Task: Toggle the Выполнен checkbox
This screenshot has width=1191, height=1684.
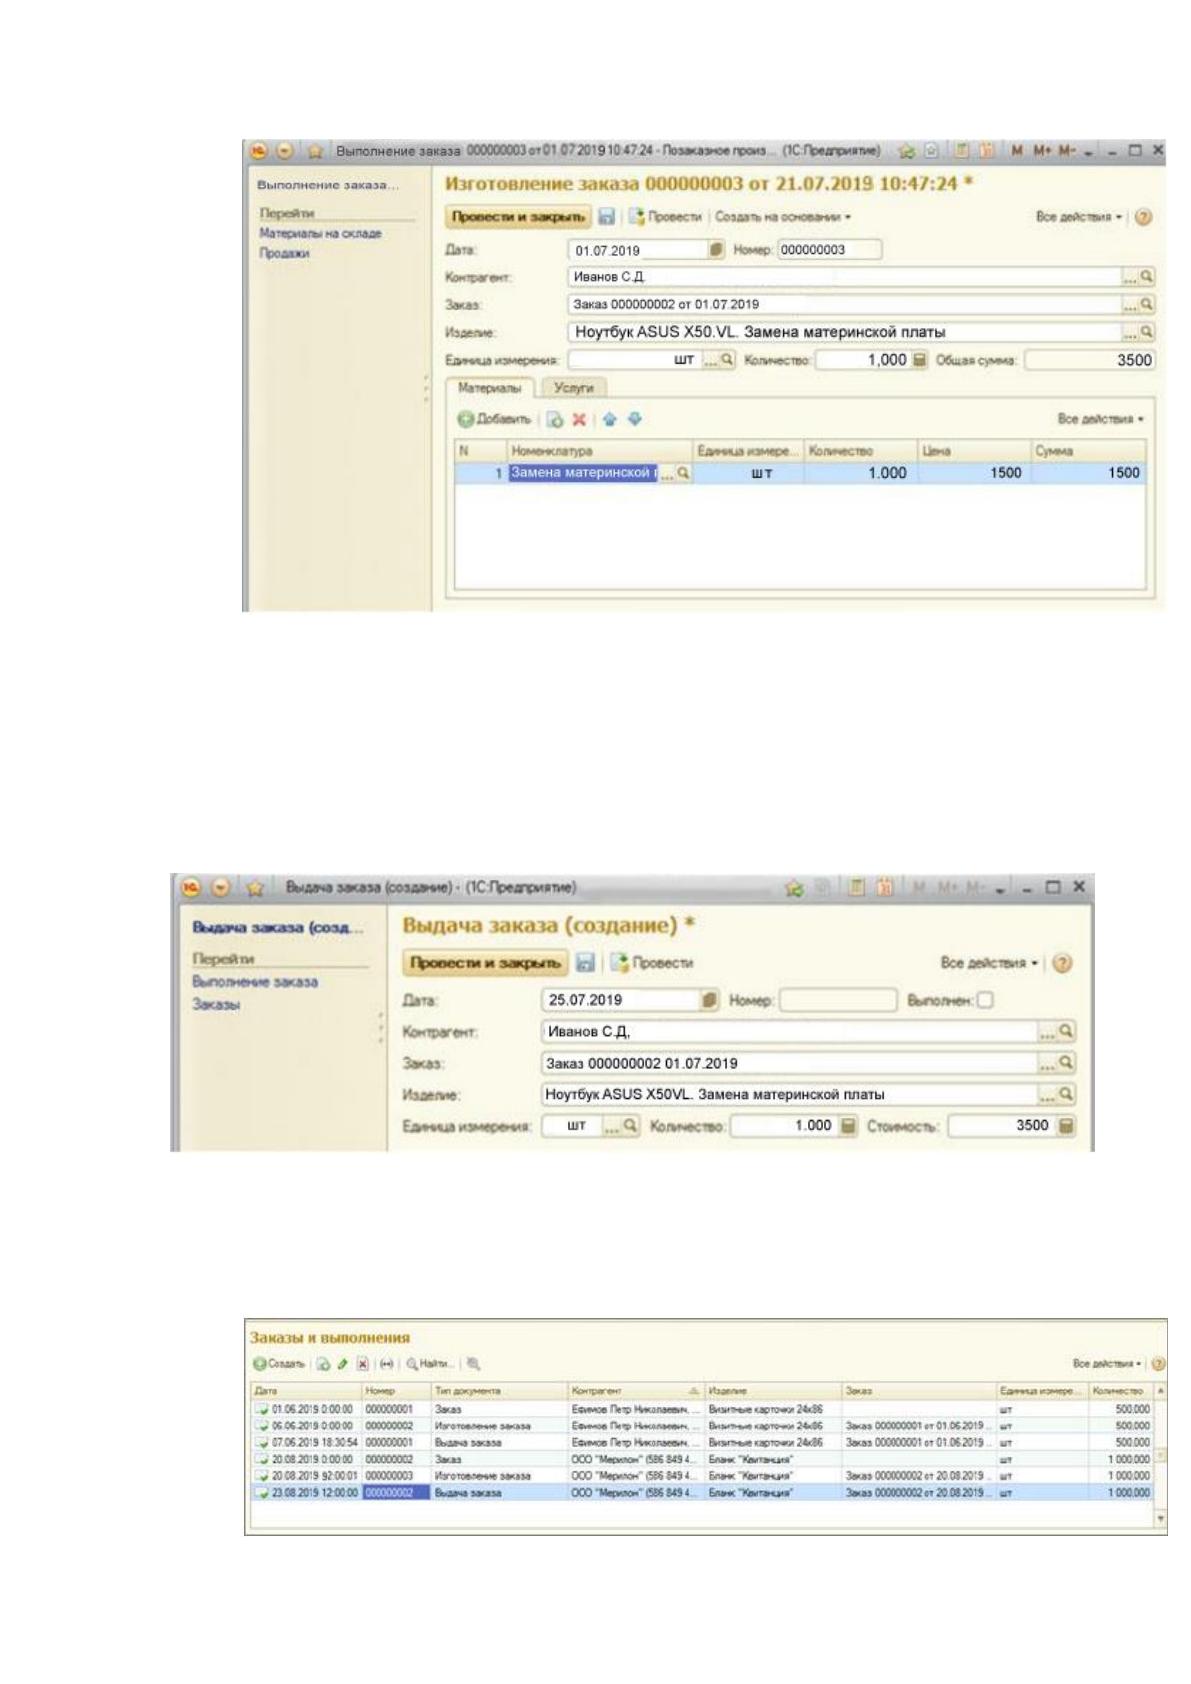Action: pyautogui.click(x=985, y=1000)
